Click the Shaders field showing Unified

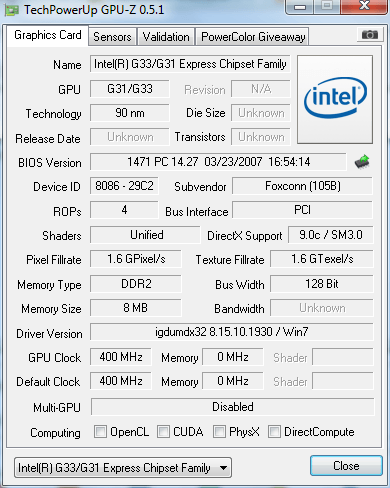click(x=145, y=235)
